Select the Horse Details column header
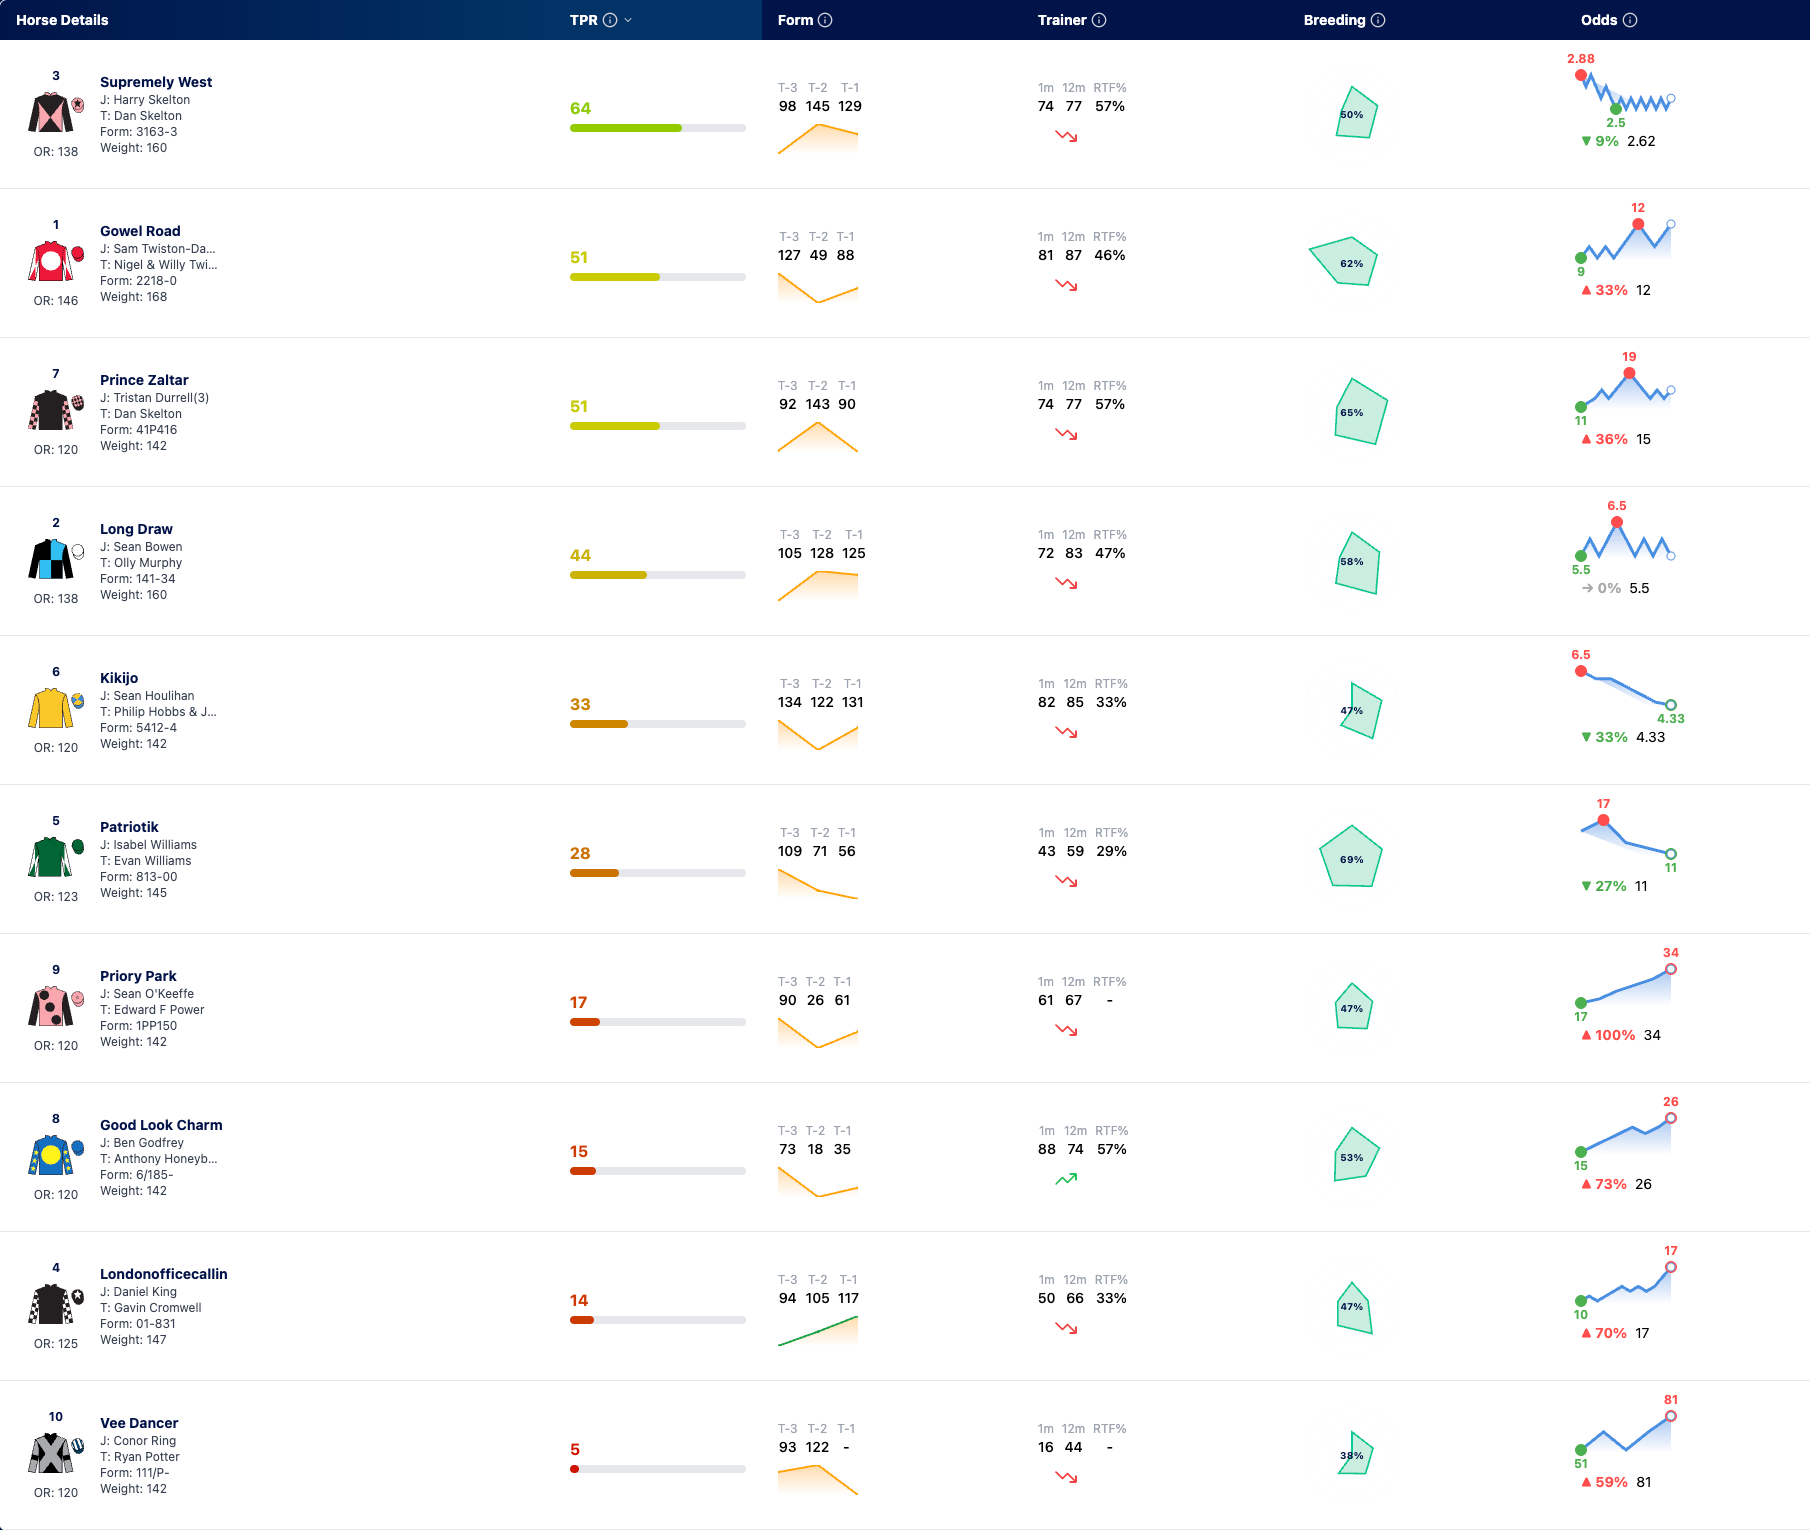Screen dimensions: 1810x1530 coord(62,20)
